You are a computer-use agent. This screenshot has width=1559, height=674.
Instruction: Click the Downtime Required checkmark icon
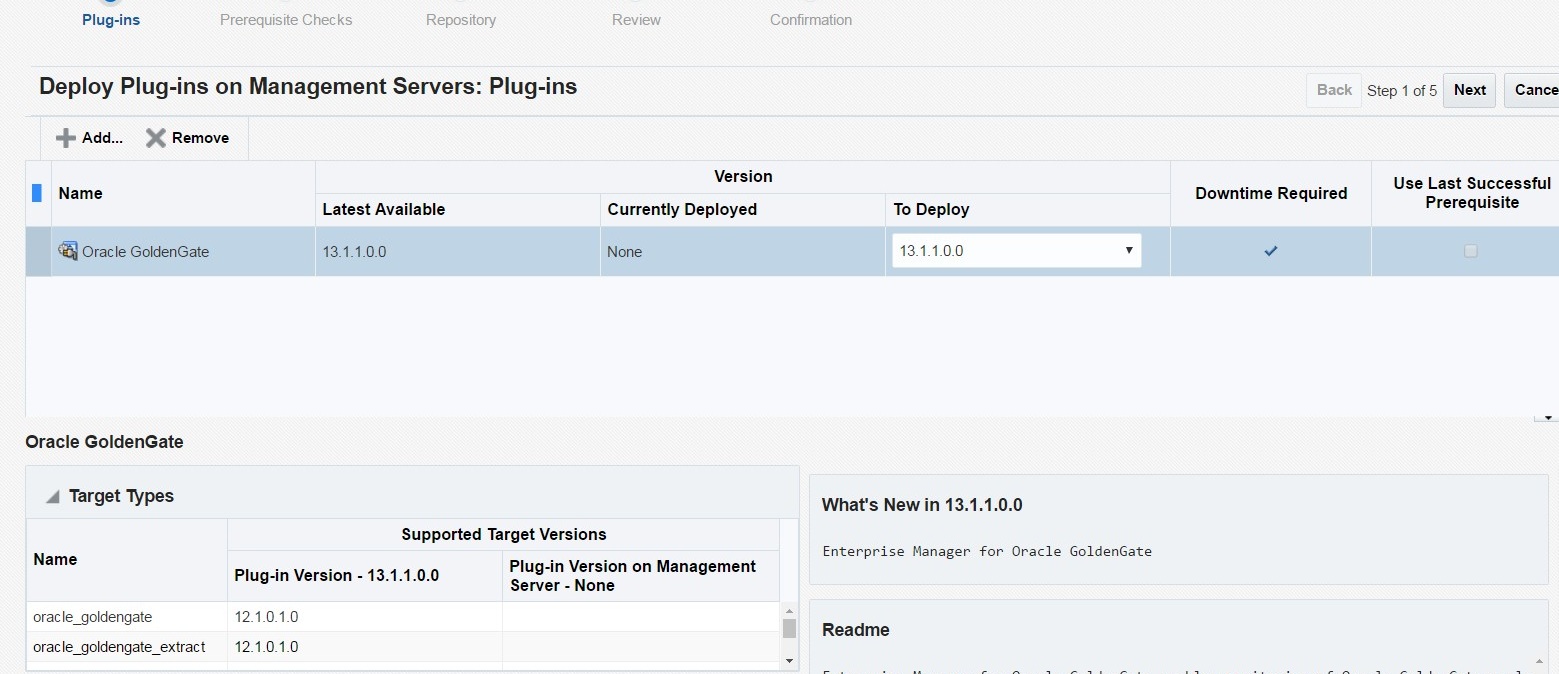[x=1270, y=251]
